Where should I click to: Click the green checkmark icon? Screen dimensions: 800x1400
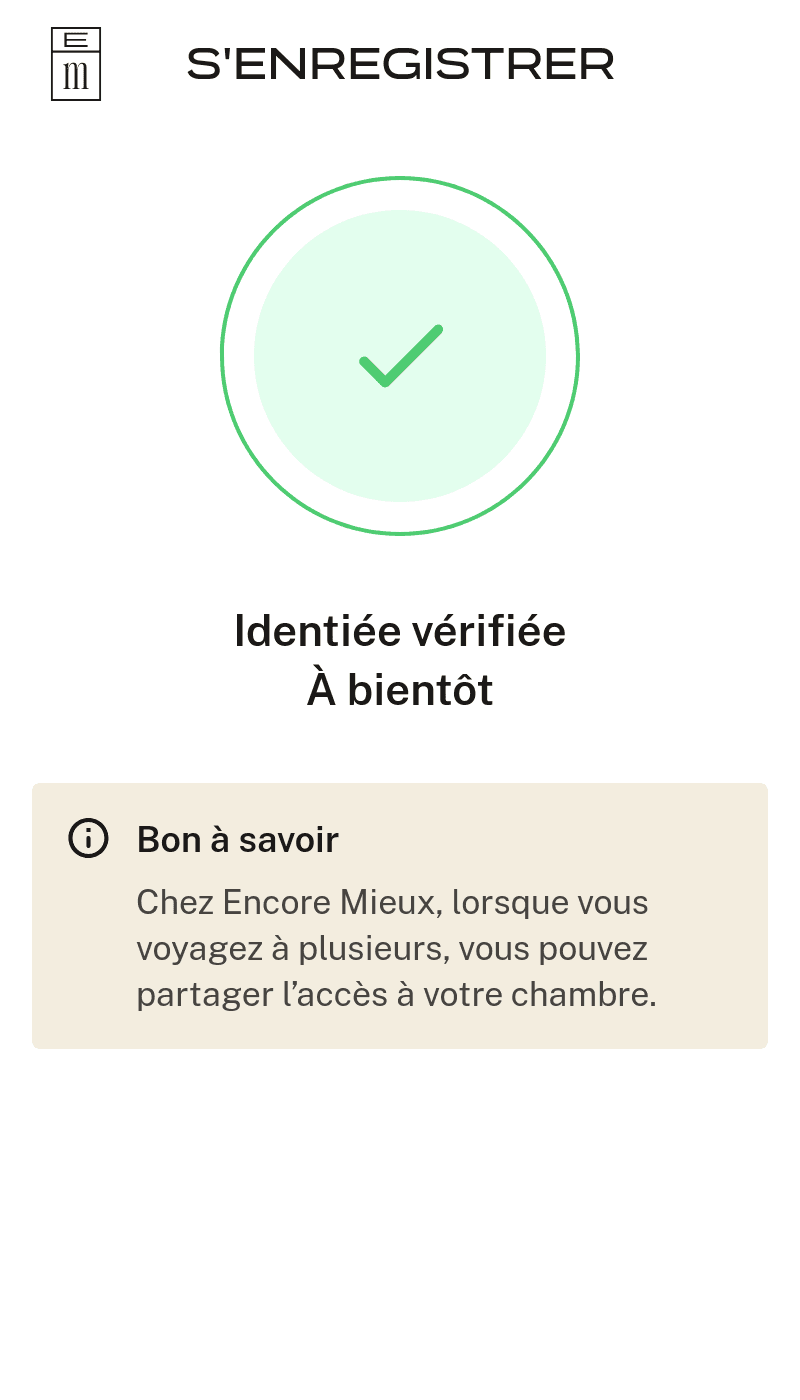click(x=401, y=356)
